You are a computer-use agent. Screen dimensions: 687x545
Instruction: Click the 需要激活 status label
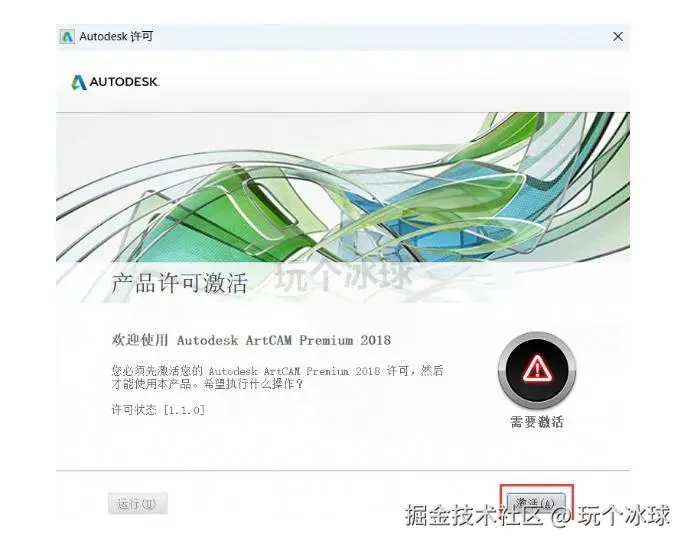tap(537, 422)
